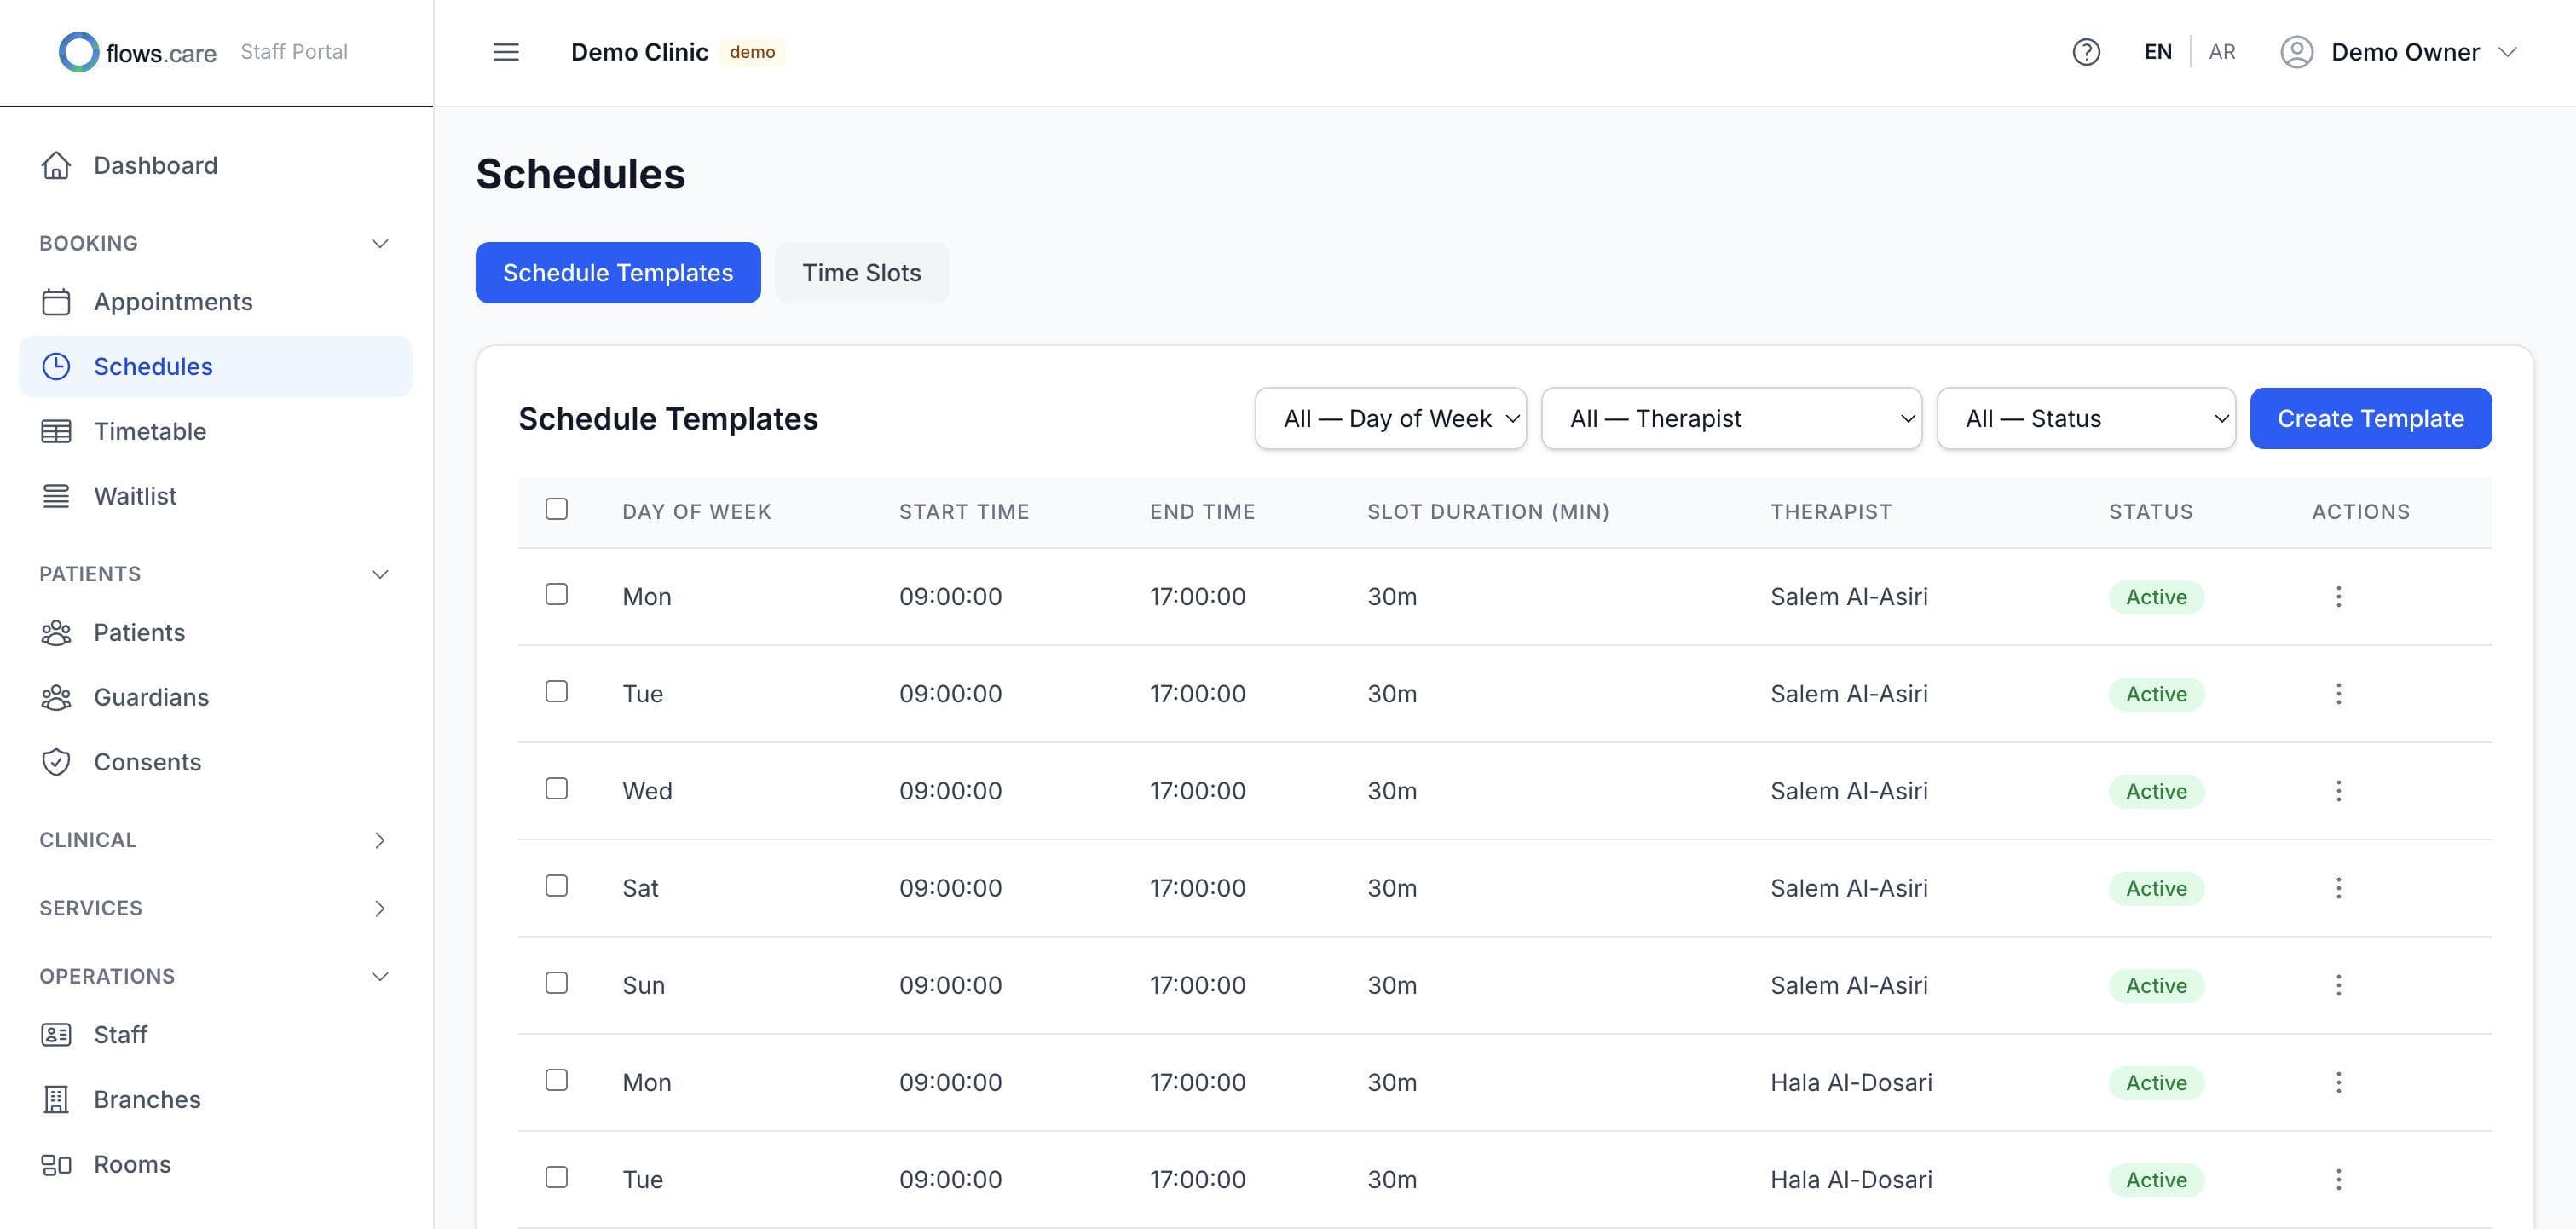The image size is (2576, 1229).
Task: Open the Day of Week filter dropdown
Action: (x=1390, y=418)
